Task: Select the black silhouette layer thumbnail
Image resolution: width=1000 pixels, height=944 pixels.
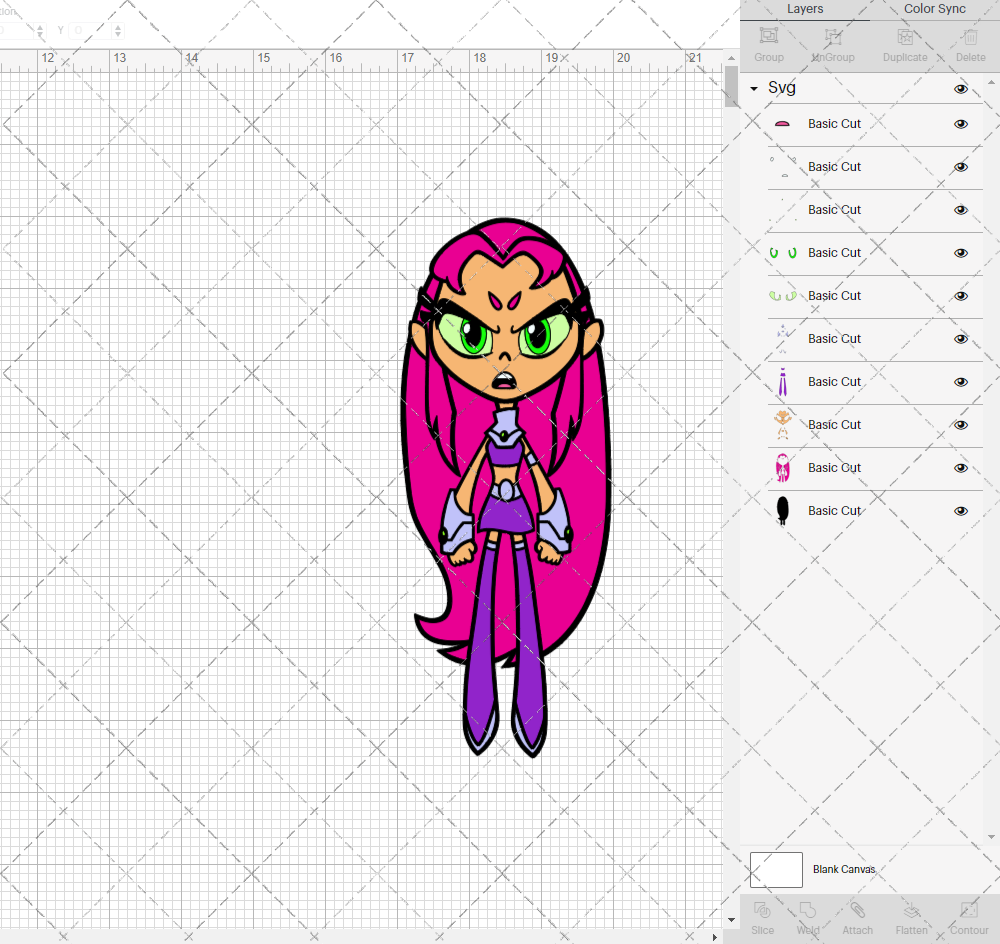Action: (x=783, y=511)
